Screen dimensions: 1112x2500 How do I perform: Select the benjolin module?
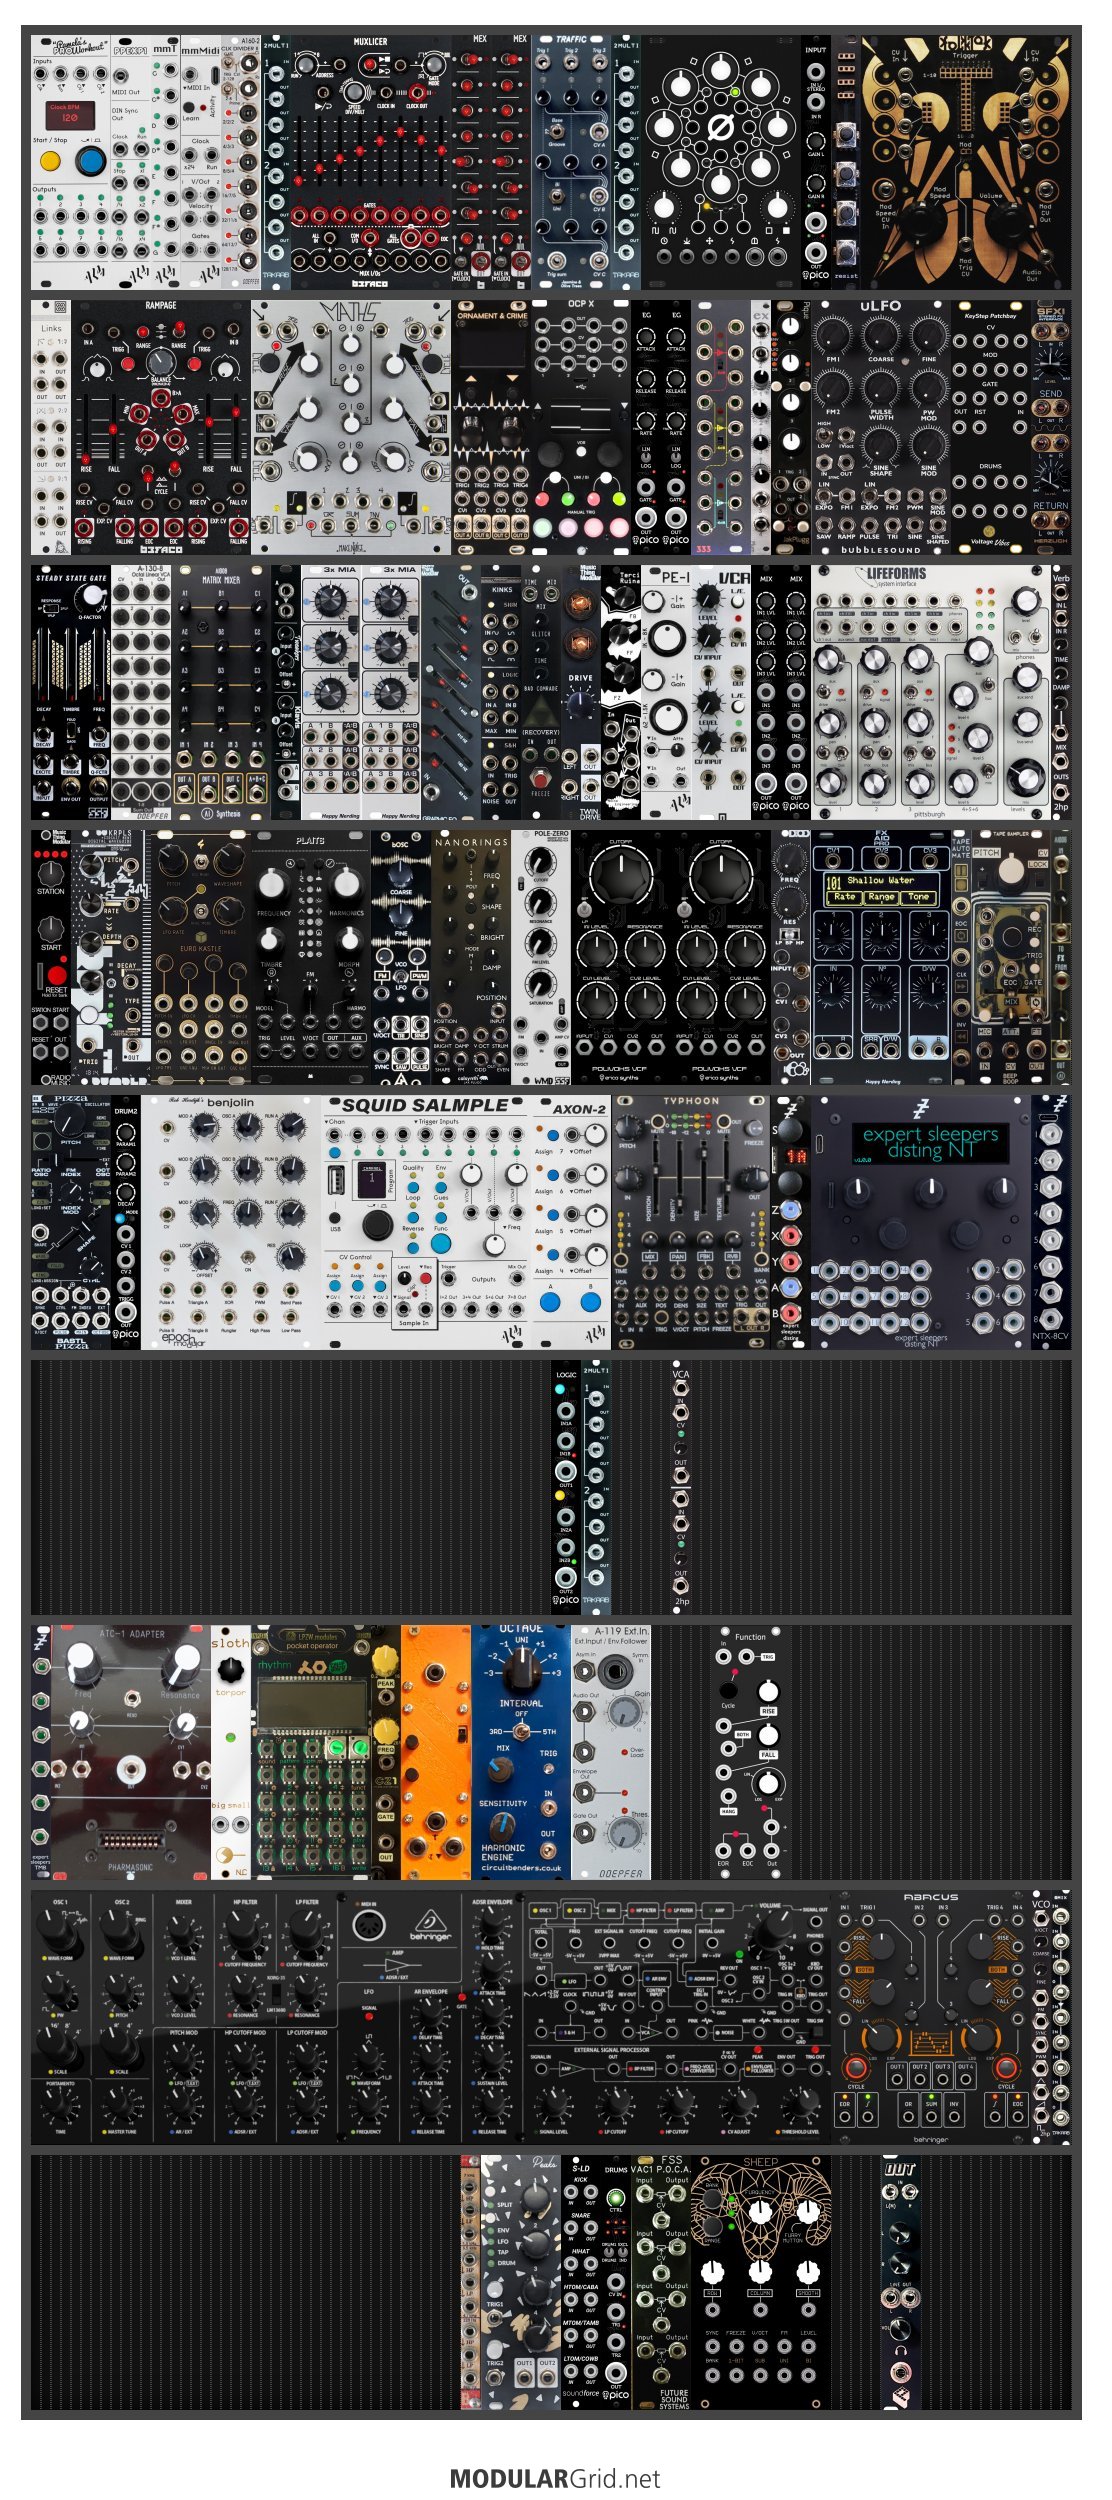[x=231, y=1223]
